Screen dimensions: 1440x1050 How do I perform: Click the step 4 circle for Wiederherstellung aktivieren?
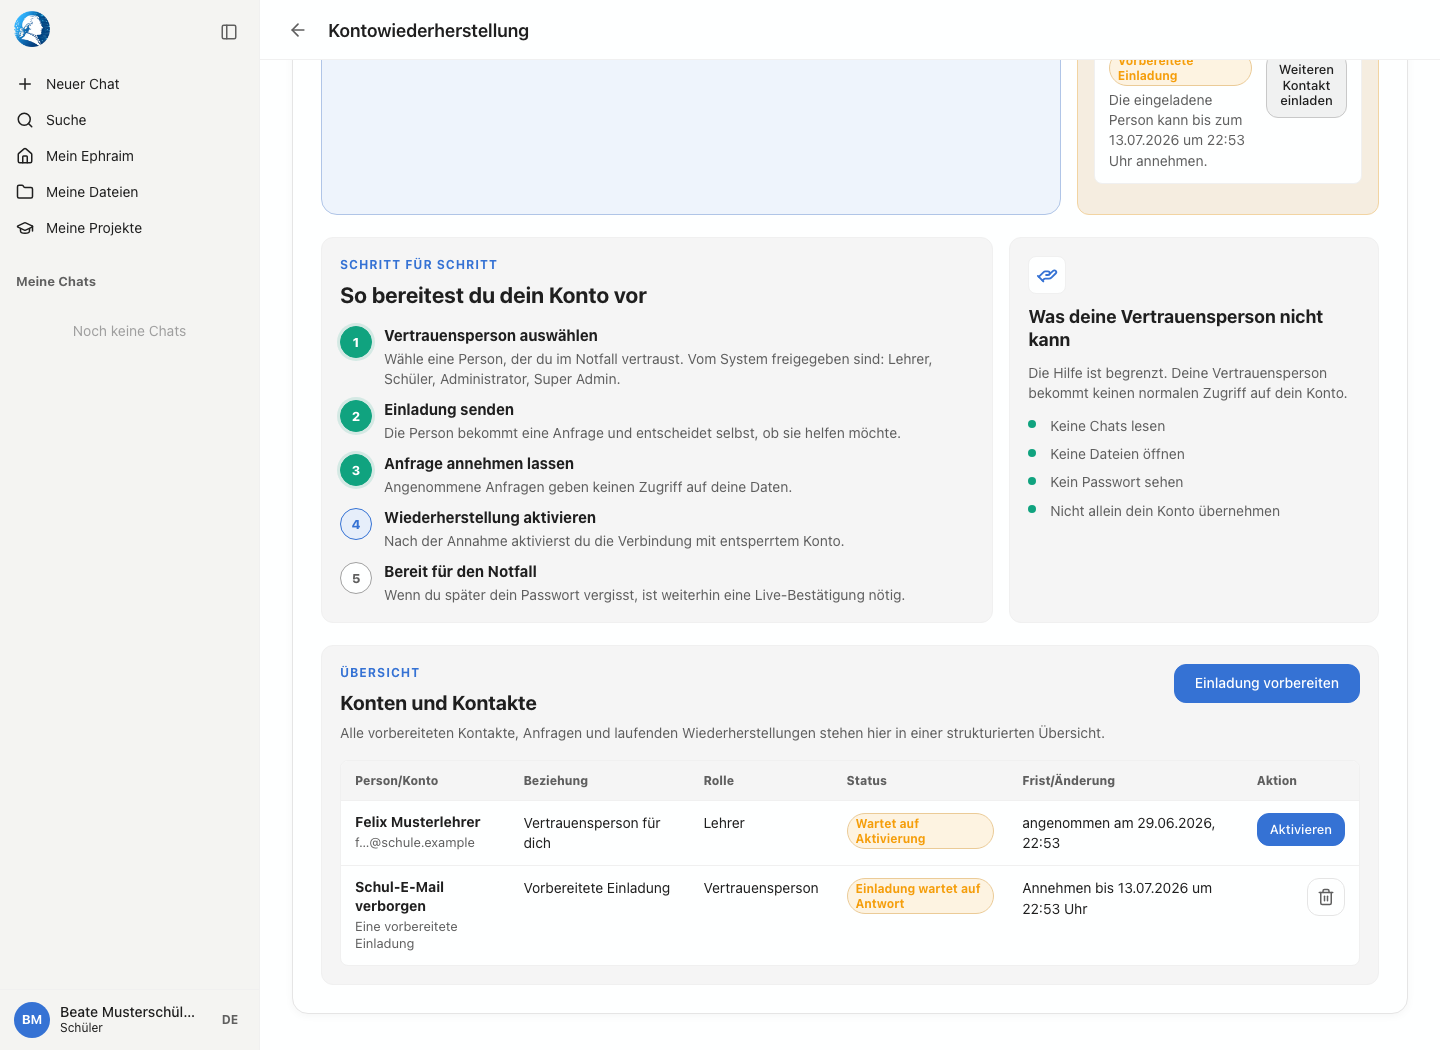(356, 524)
